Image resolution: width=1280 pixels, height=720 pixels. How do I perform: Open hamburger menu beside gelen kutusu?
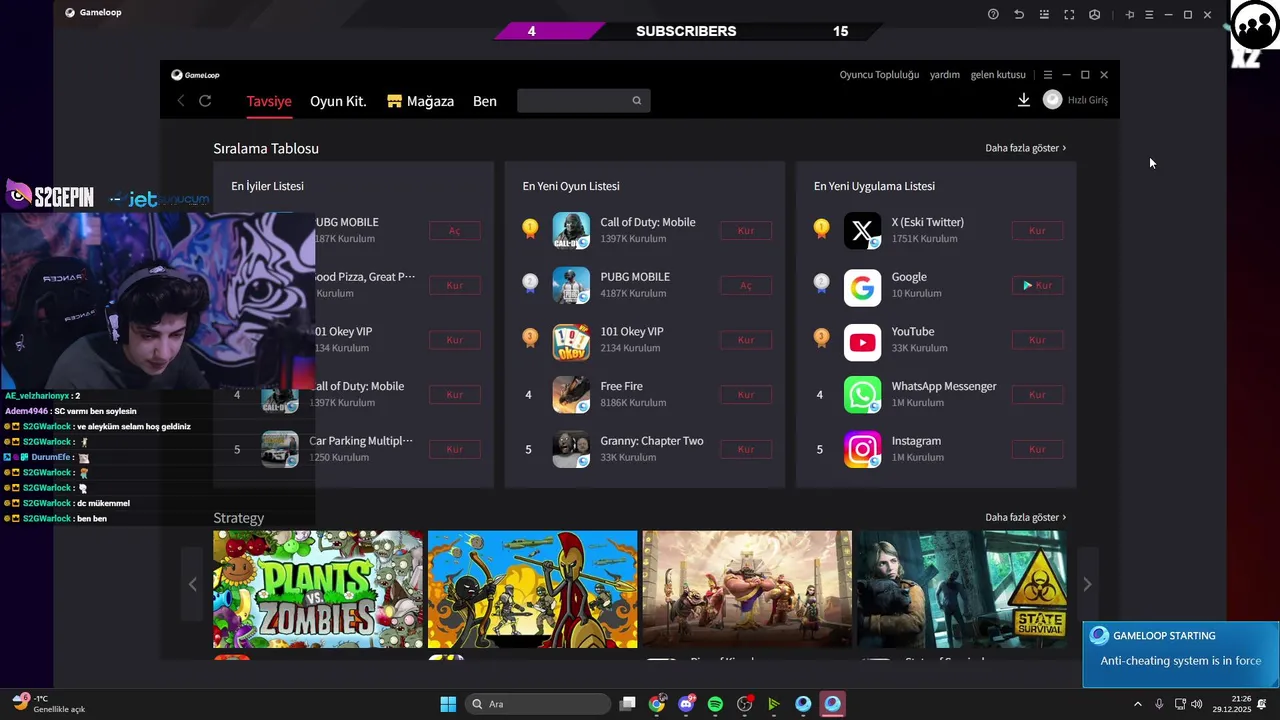[1048, 75]
